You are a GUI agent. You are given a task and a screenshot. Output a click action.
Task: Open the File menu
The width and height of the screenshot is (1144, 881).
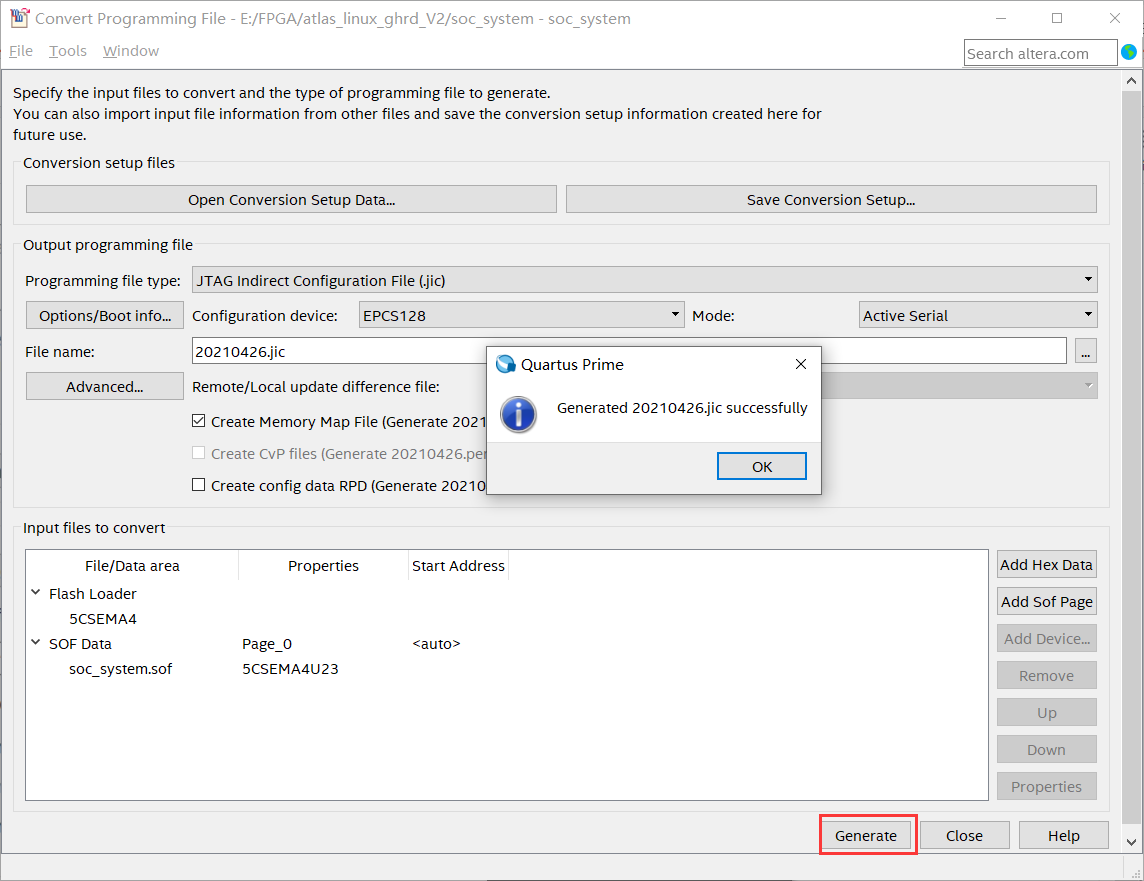(21, 51)
